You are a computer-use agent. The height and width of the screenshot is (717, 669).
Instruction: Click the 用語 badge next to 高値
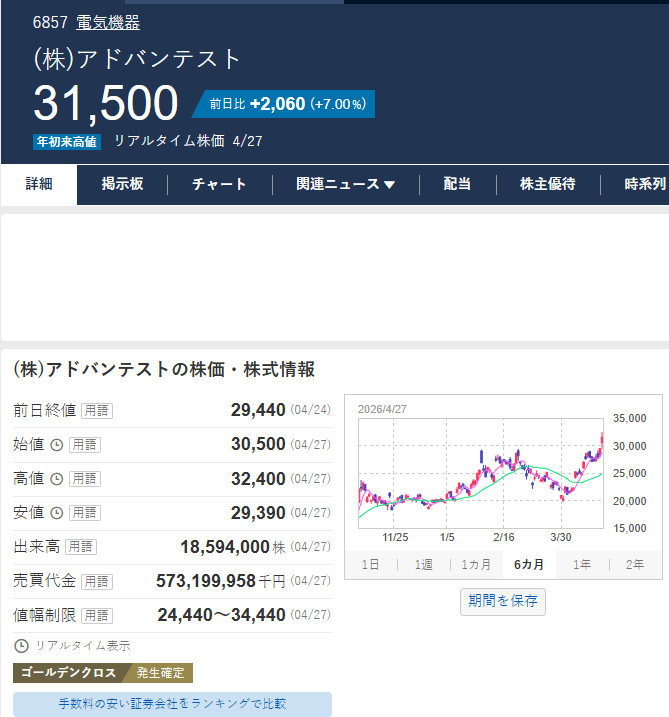(x=85, y=479)
